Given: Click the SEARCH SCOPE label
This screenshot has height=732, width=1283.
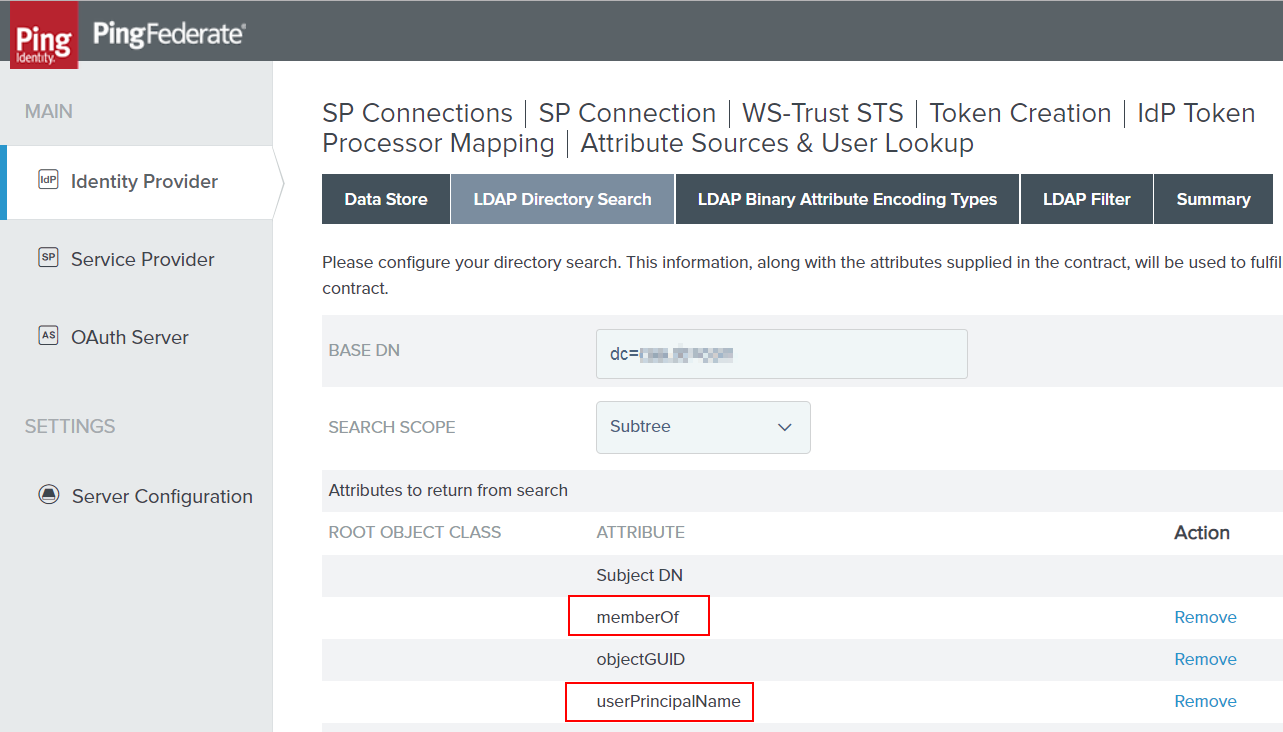Looking at the screenshot, I should (392, 427).
